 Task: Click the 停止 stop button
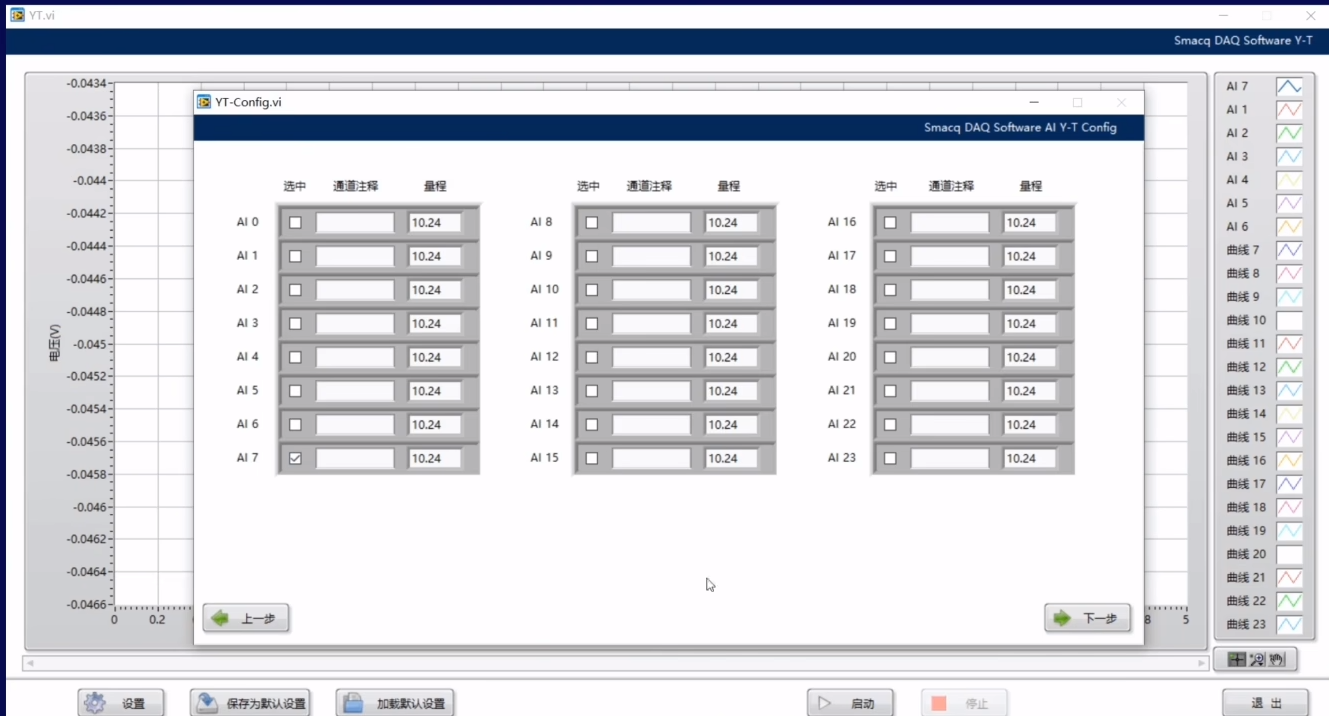[x=964, y=703]
